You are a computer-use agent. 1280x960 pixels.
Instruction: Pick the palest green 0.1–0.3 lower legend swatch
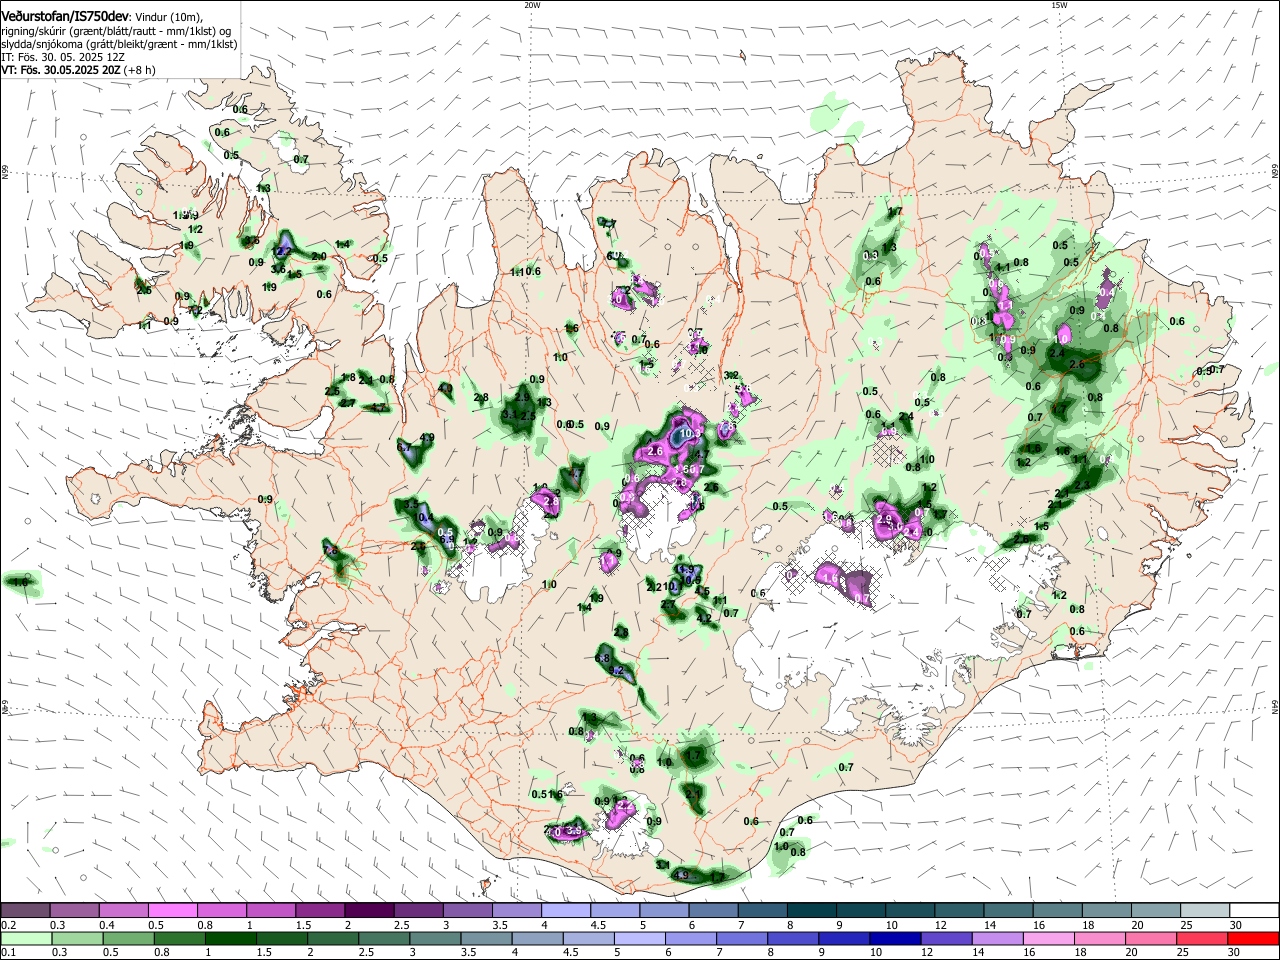25,939
